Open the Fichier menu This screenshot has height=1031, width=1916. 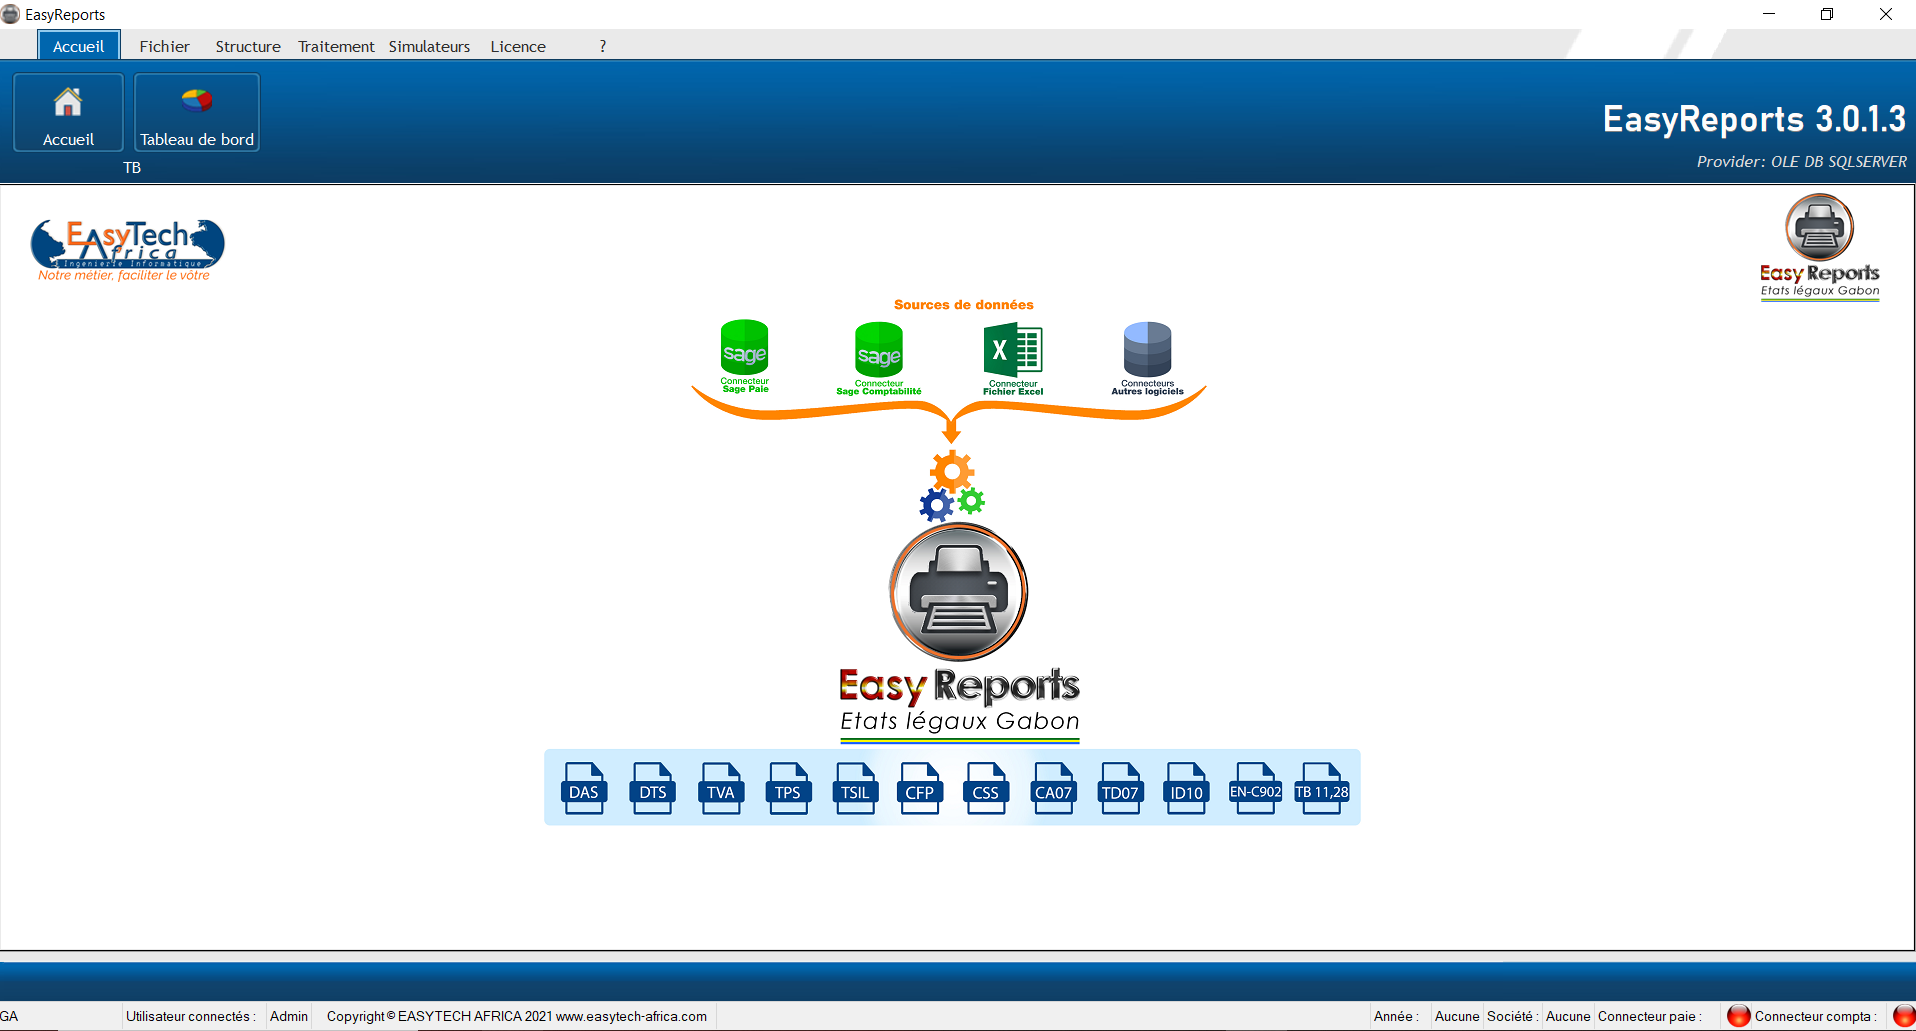(165, 46)
